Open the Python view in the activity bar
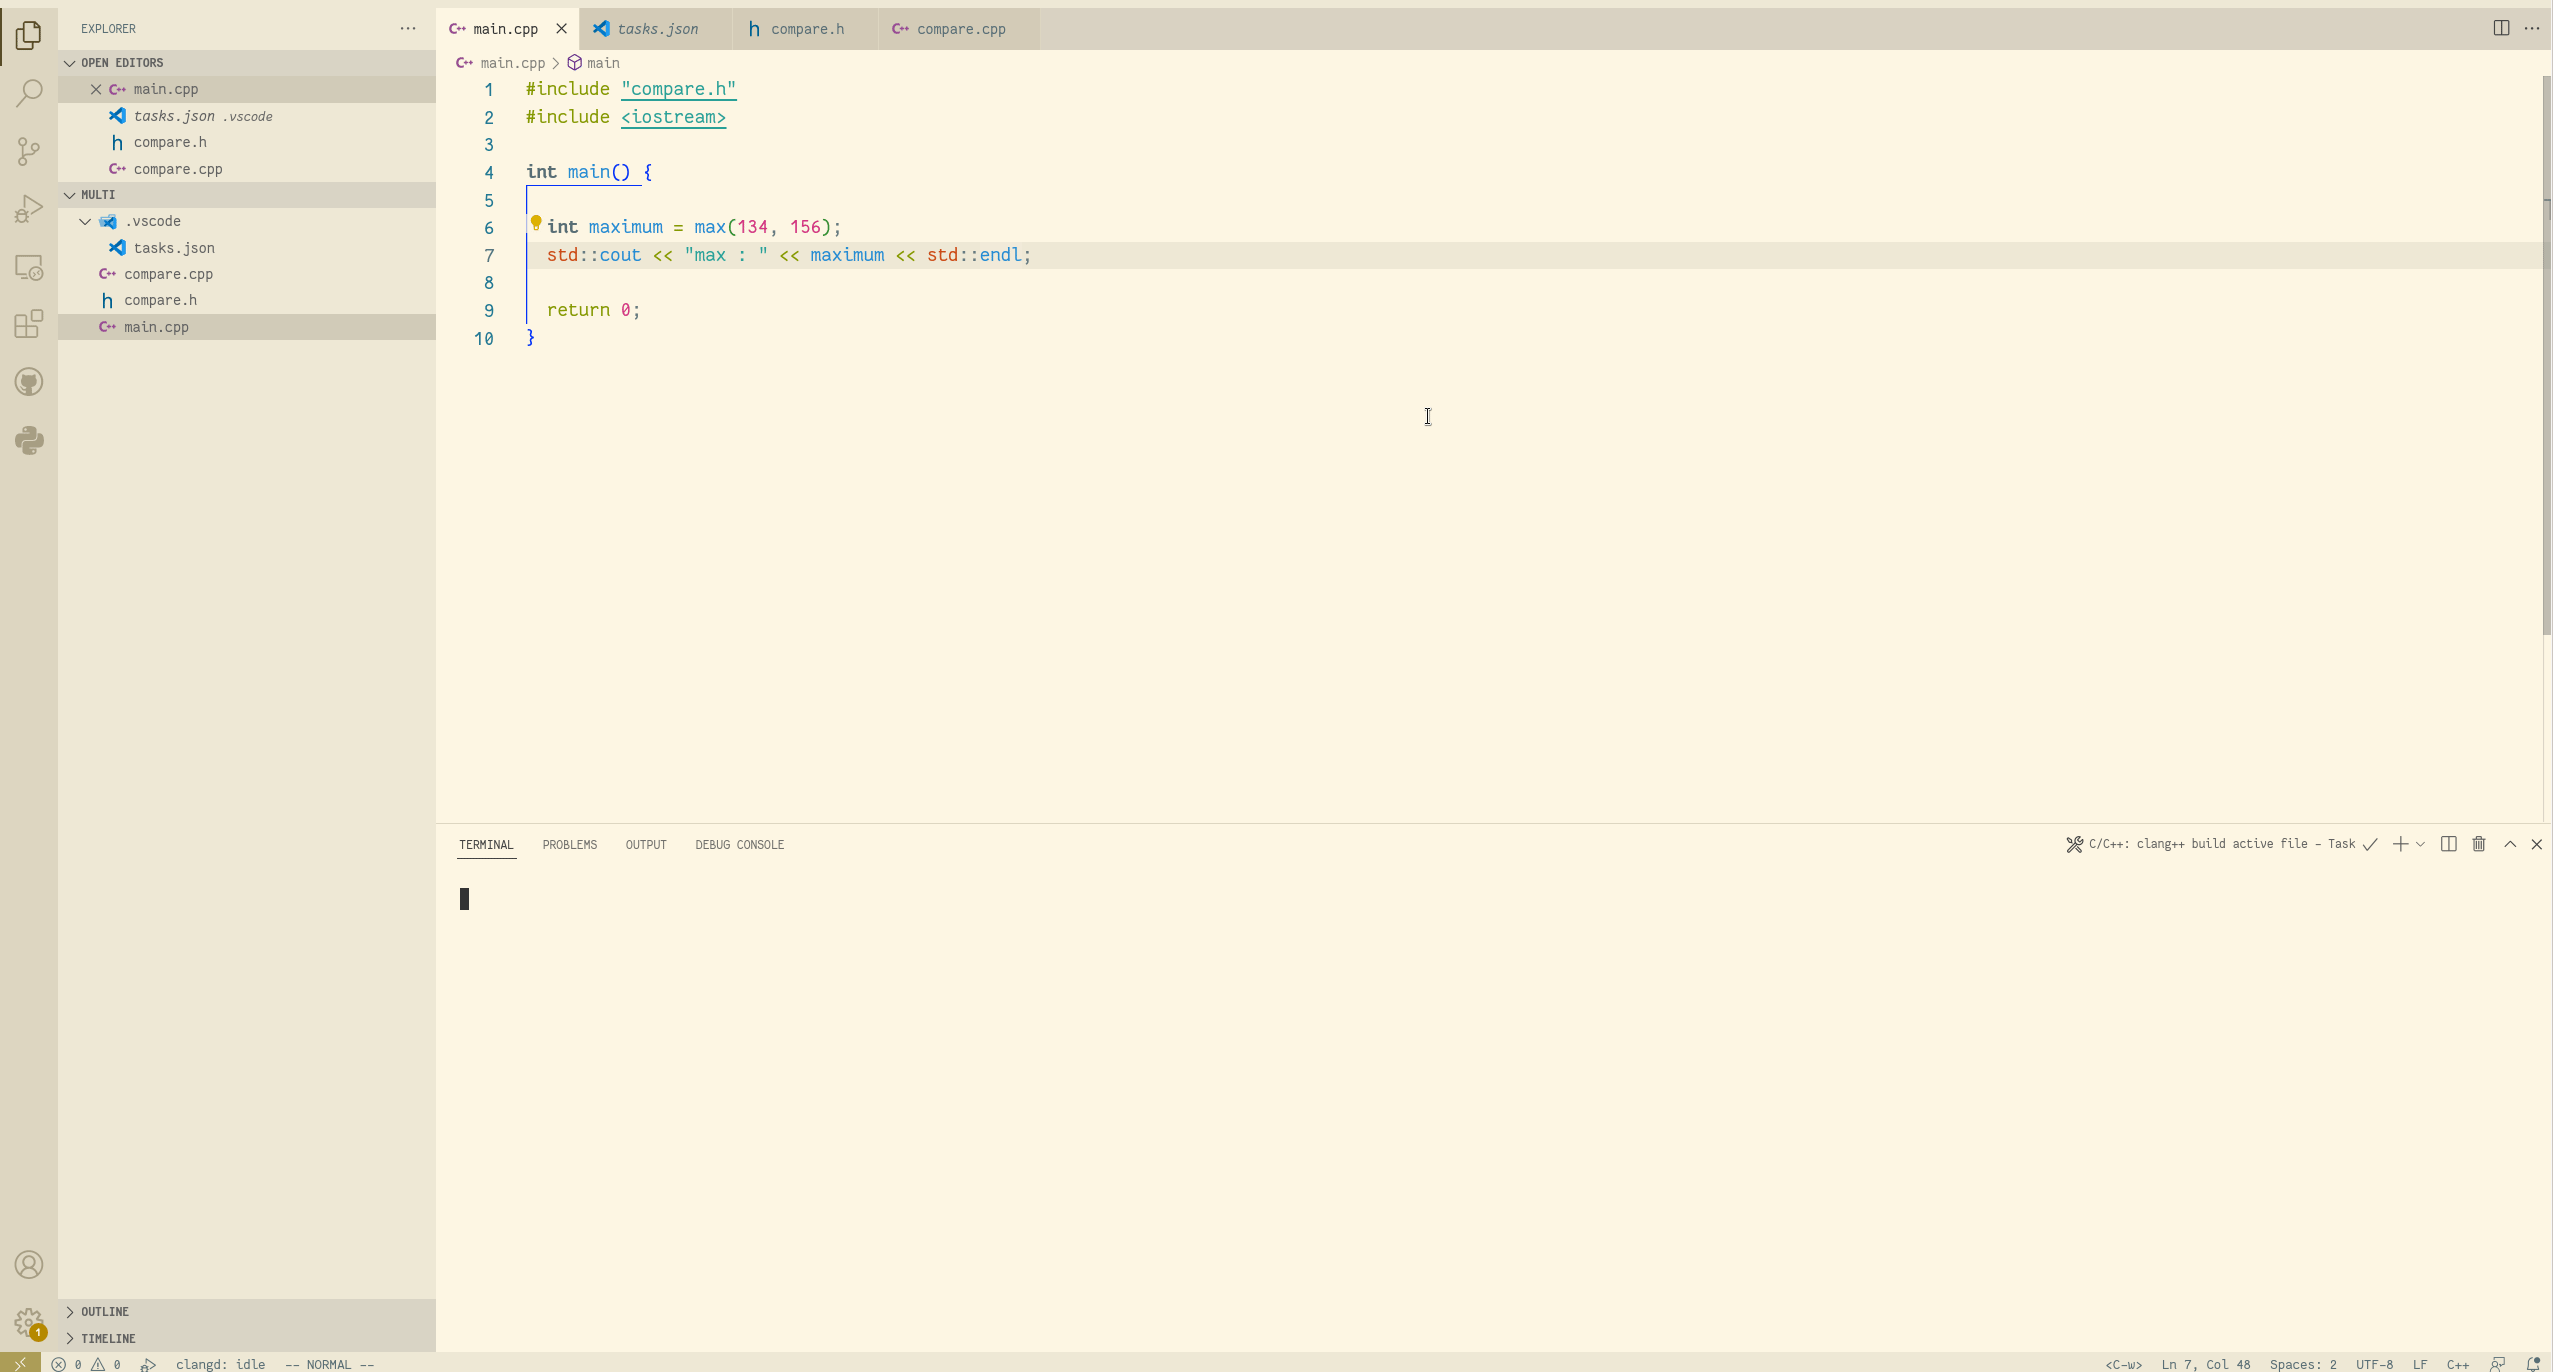The height and width of the screenshot is (1372, 2553). (x=29, y=440)
